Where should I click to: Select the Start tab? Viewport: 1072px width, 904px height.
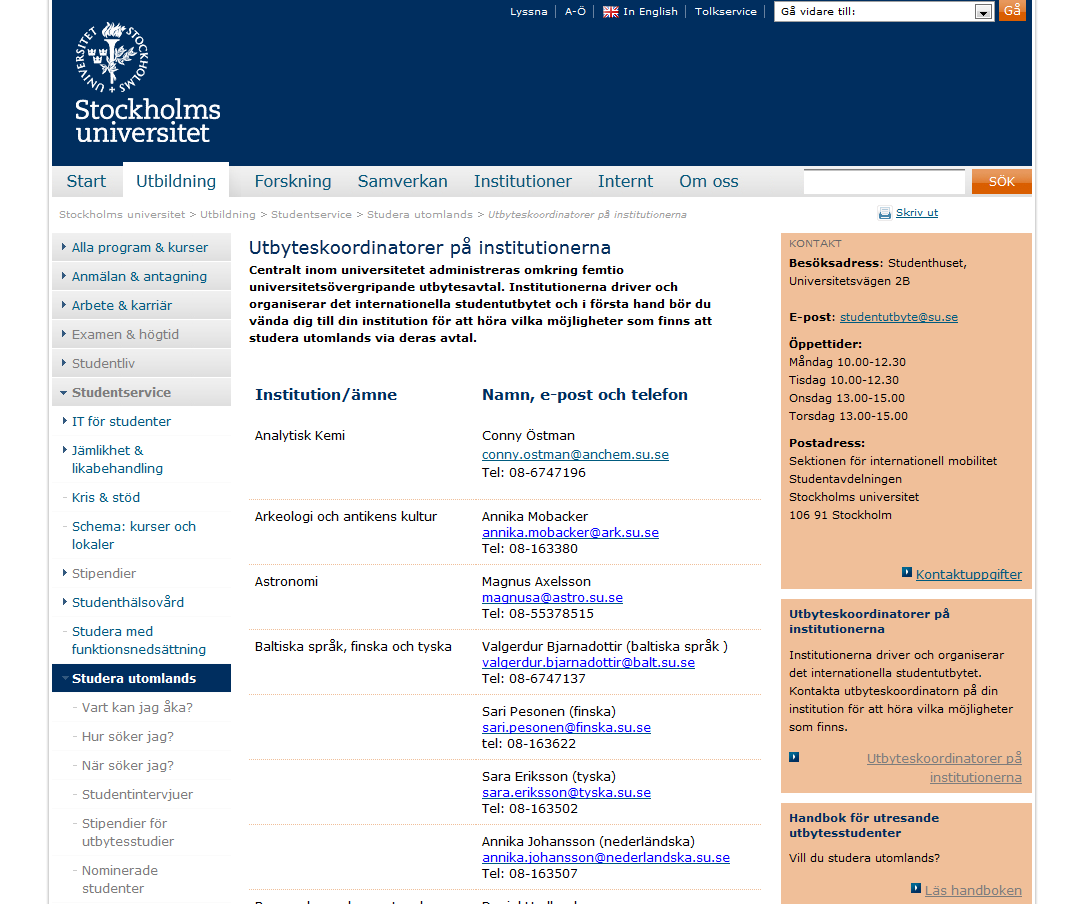[86, 181]
